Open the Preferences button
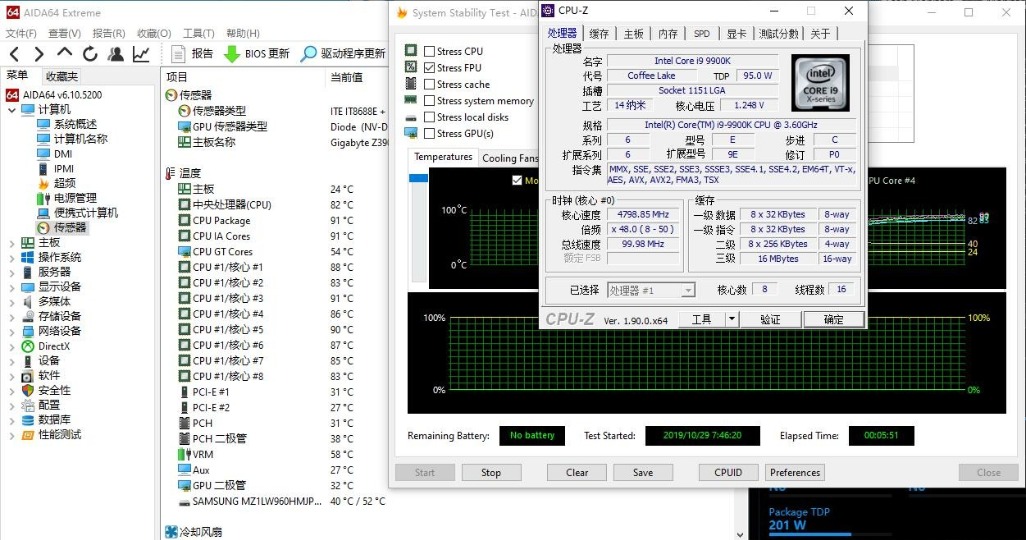The image size is (1026, 540). 795,473
